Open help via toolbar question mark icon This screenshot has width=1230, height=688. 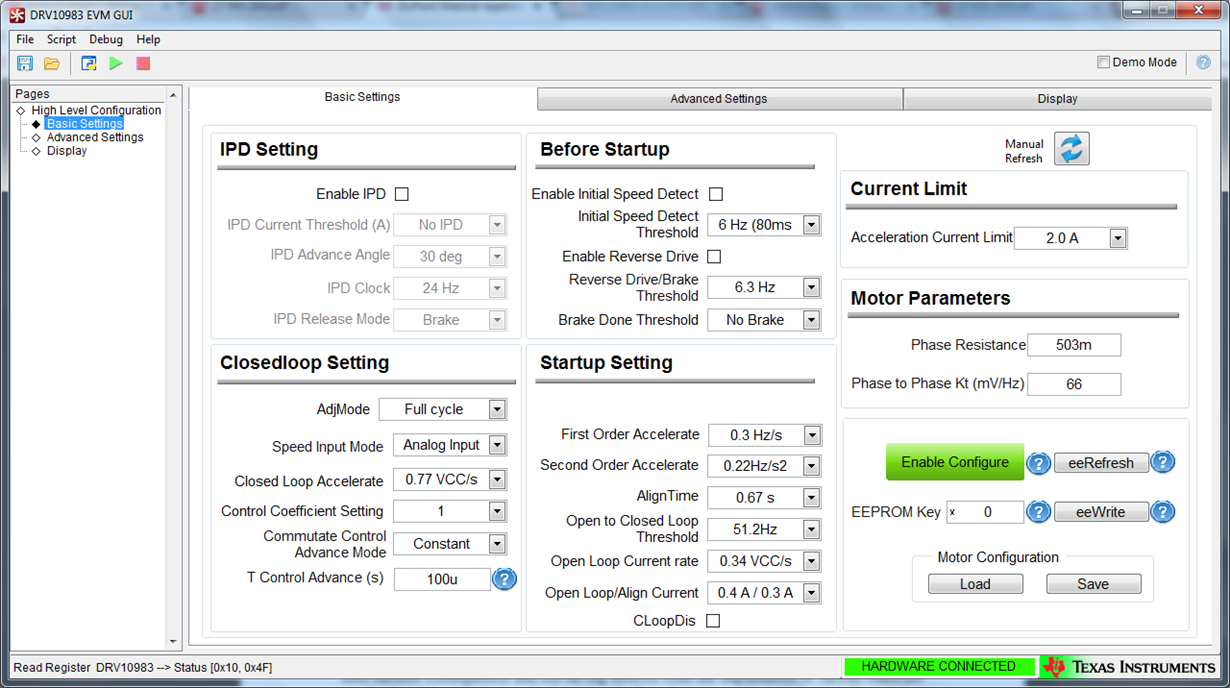point(1204,62)
